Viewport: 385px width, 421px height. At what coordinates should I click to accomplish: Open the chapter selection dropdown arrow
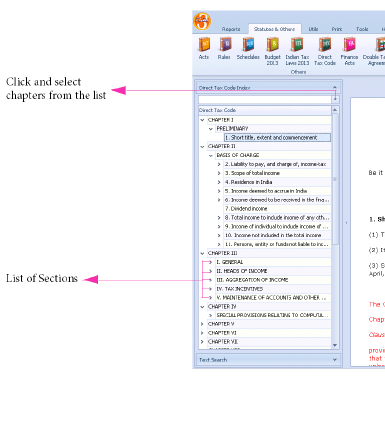coord(335,99)
